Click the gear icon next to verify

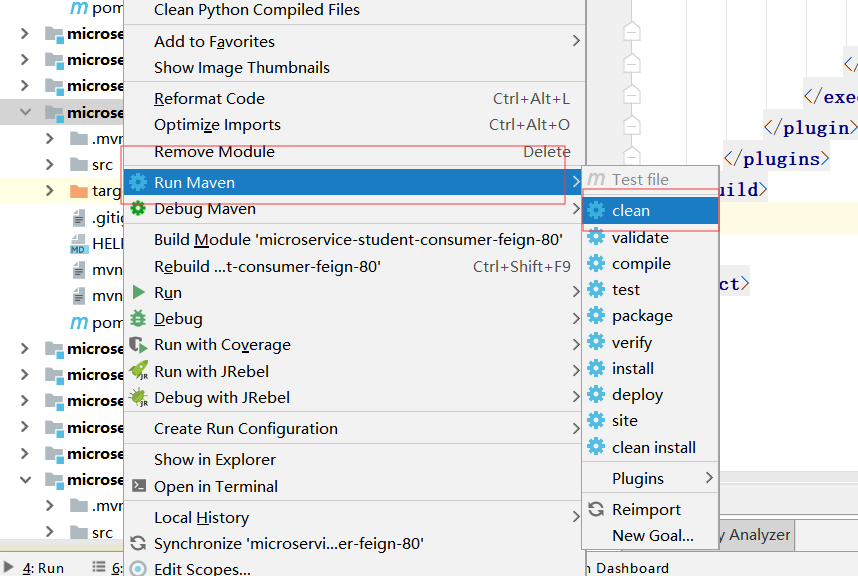point(596,342)
